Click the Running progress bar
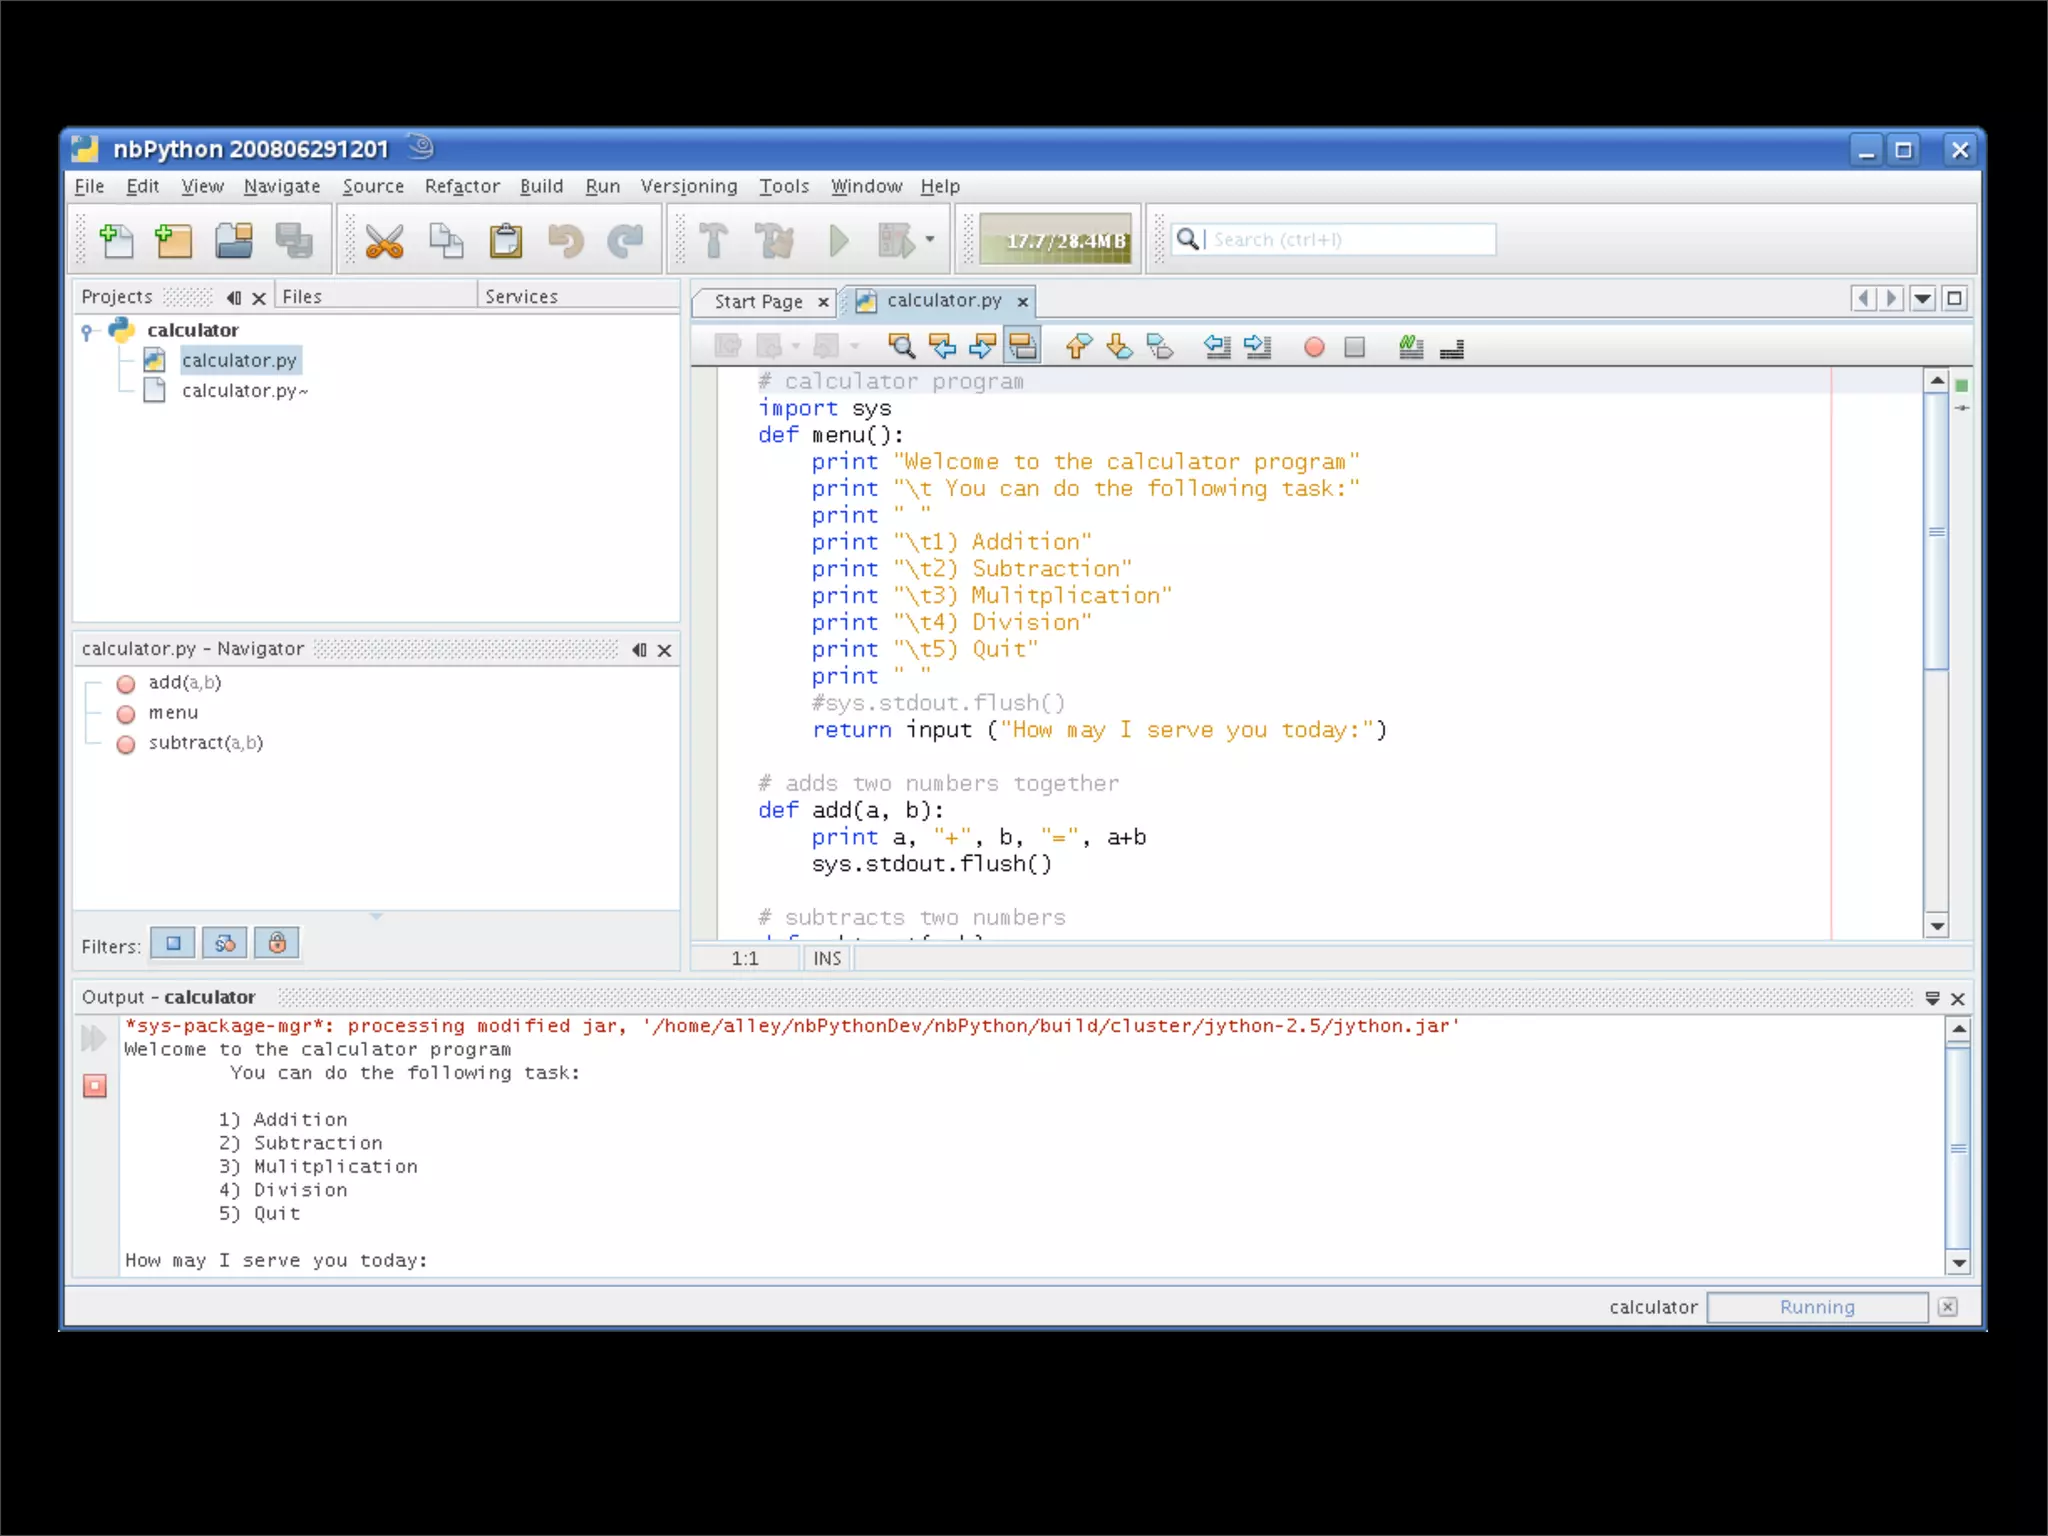 (x=1816, y=1307)
